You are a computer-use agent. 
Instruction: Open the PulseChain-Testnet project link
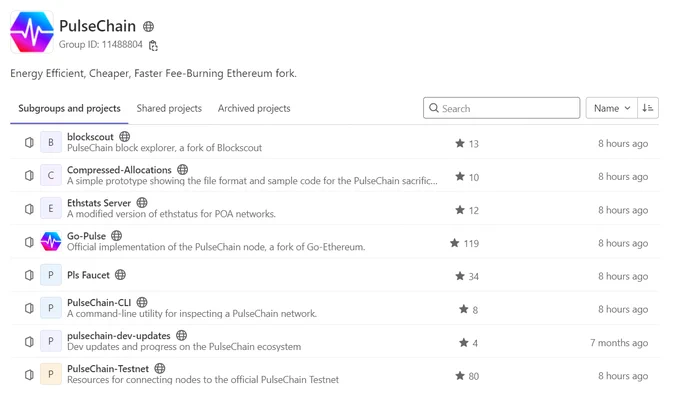[x=108, y=368]
